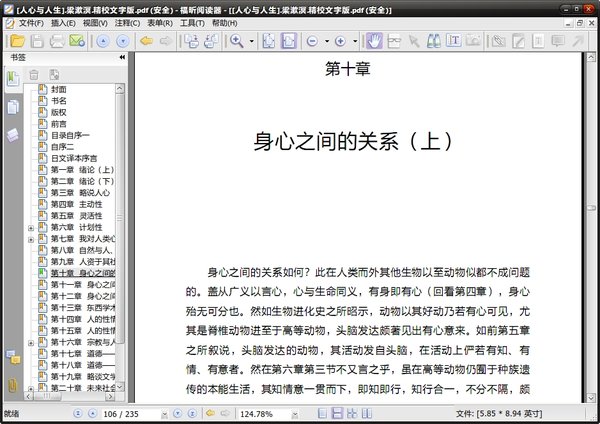600x424 pixels.
Task: Expand the 第七章 bookmark node
Action: coord(31,240)
